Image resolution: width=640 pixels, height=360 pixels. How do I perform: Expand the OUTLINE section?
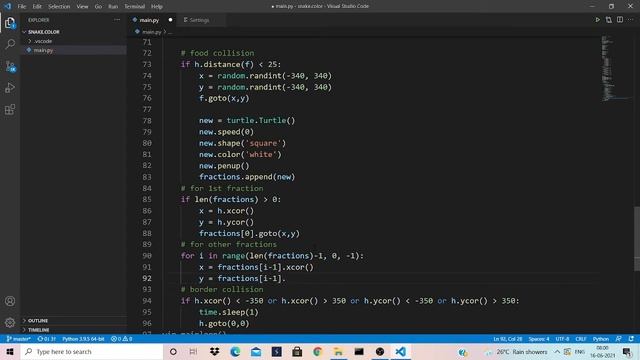(38, 321)
